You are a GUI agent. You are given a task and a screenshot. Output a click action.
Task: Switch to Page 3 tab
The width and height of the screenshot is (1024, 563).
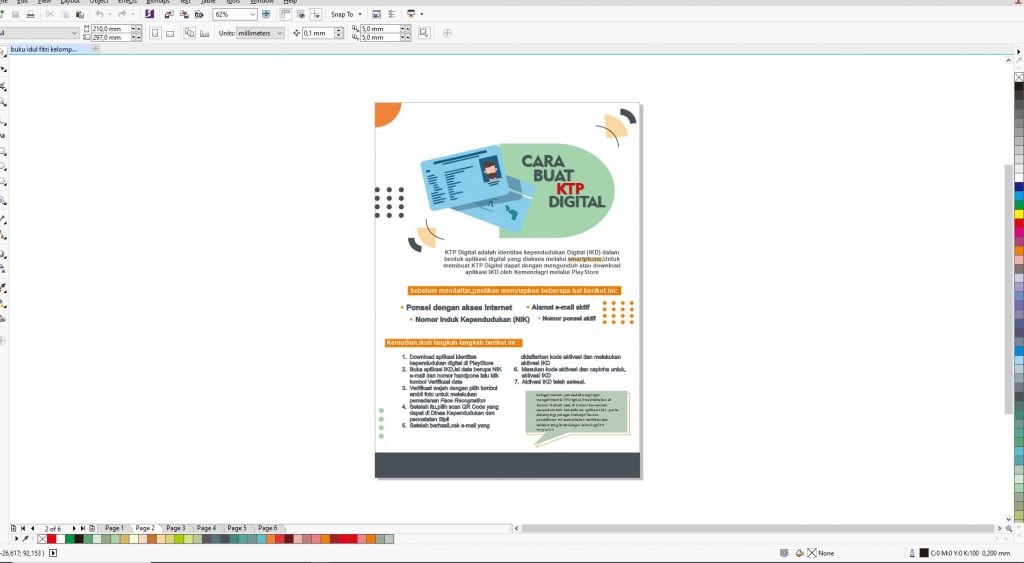click(176, 528)
